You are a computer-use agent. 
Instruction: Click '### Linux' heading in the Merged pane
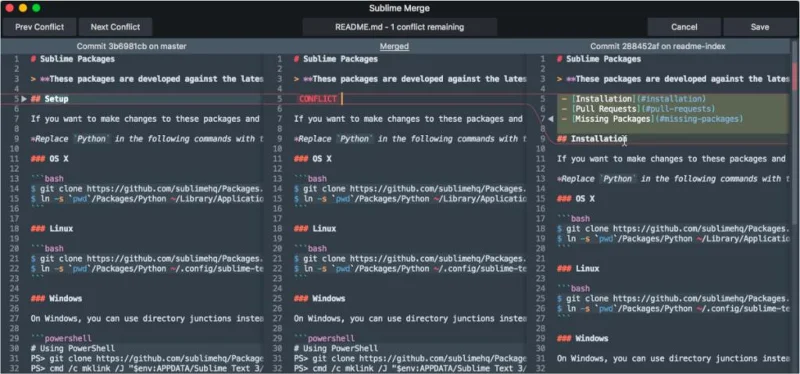point(315,229)
